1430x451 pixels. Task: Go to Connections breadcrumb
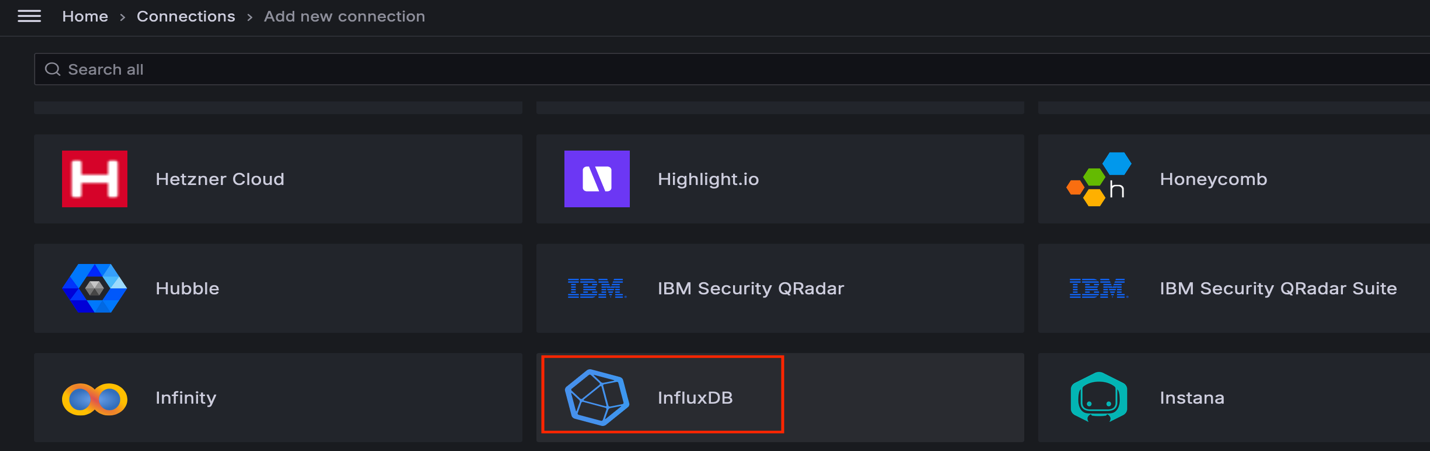click(x=186, y=16)
